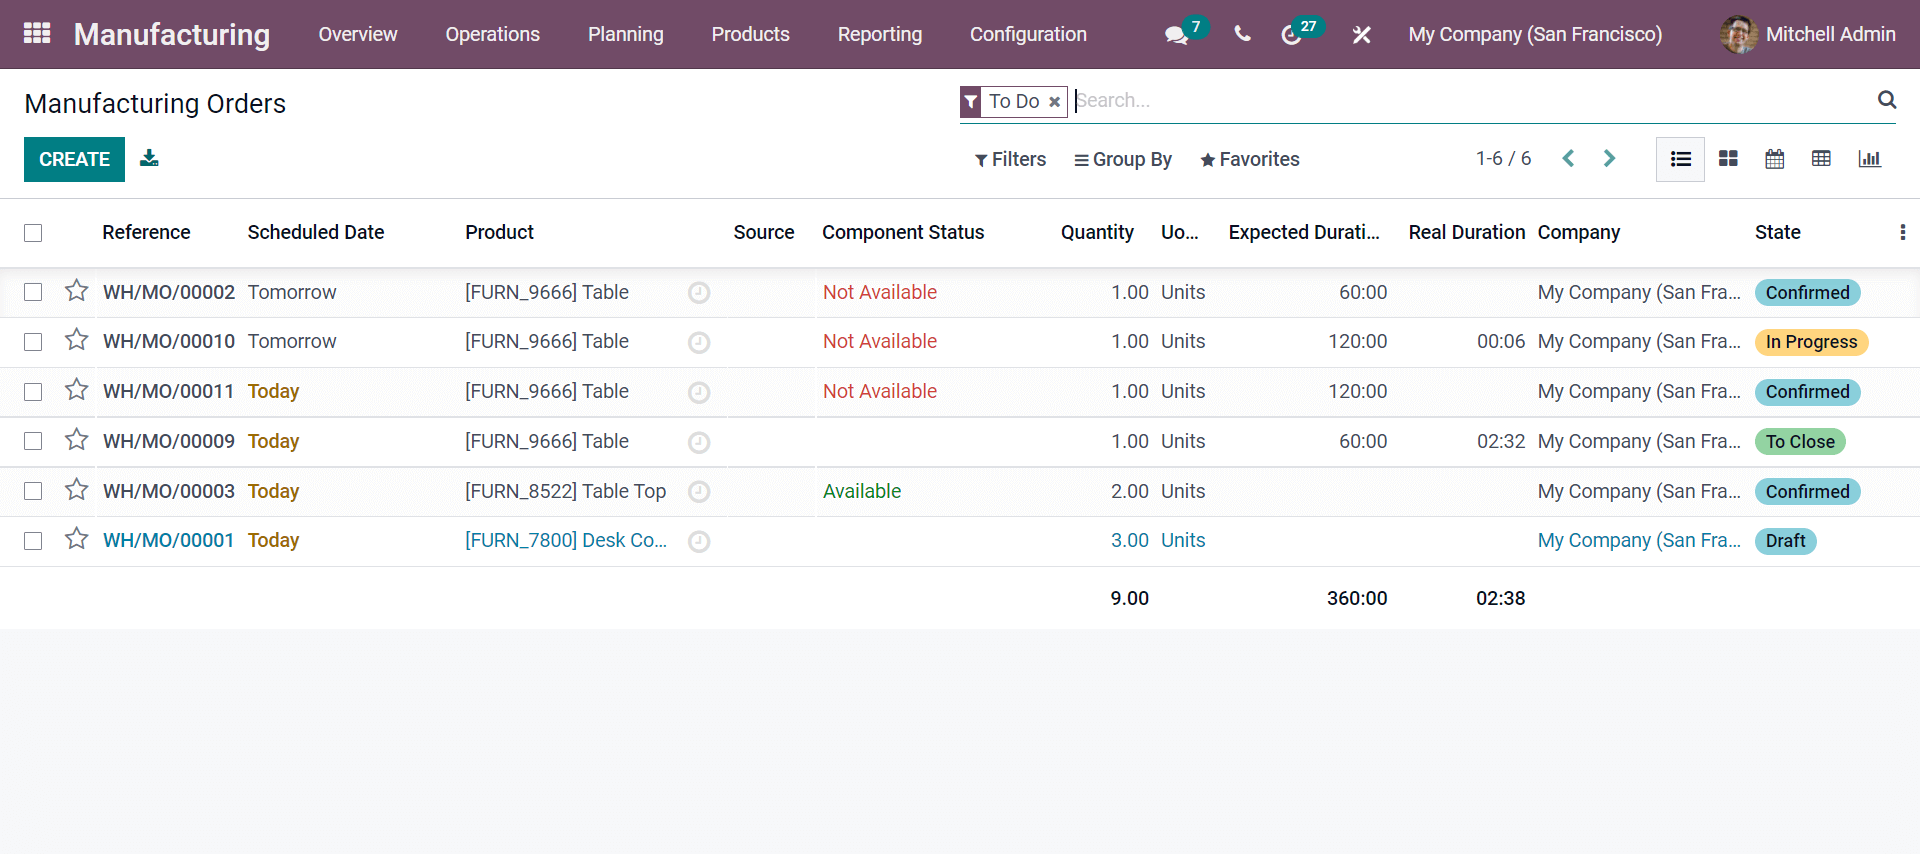Switch to Kanban view

point(1728,159)
